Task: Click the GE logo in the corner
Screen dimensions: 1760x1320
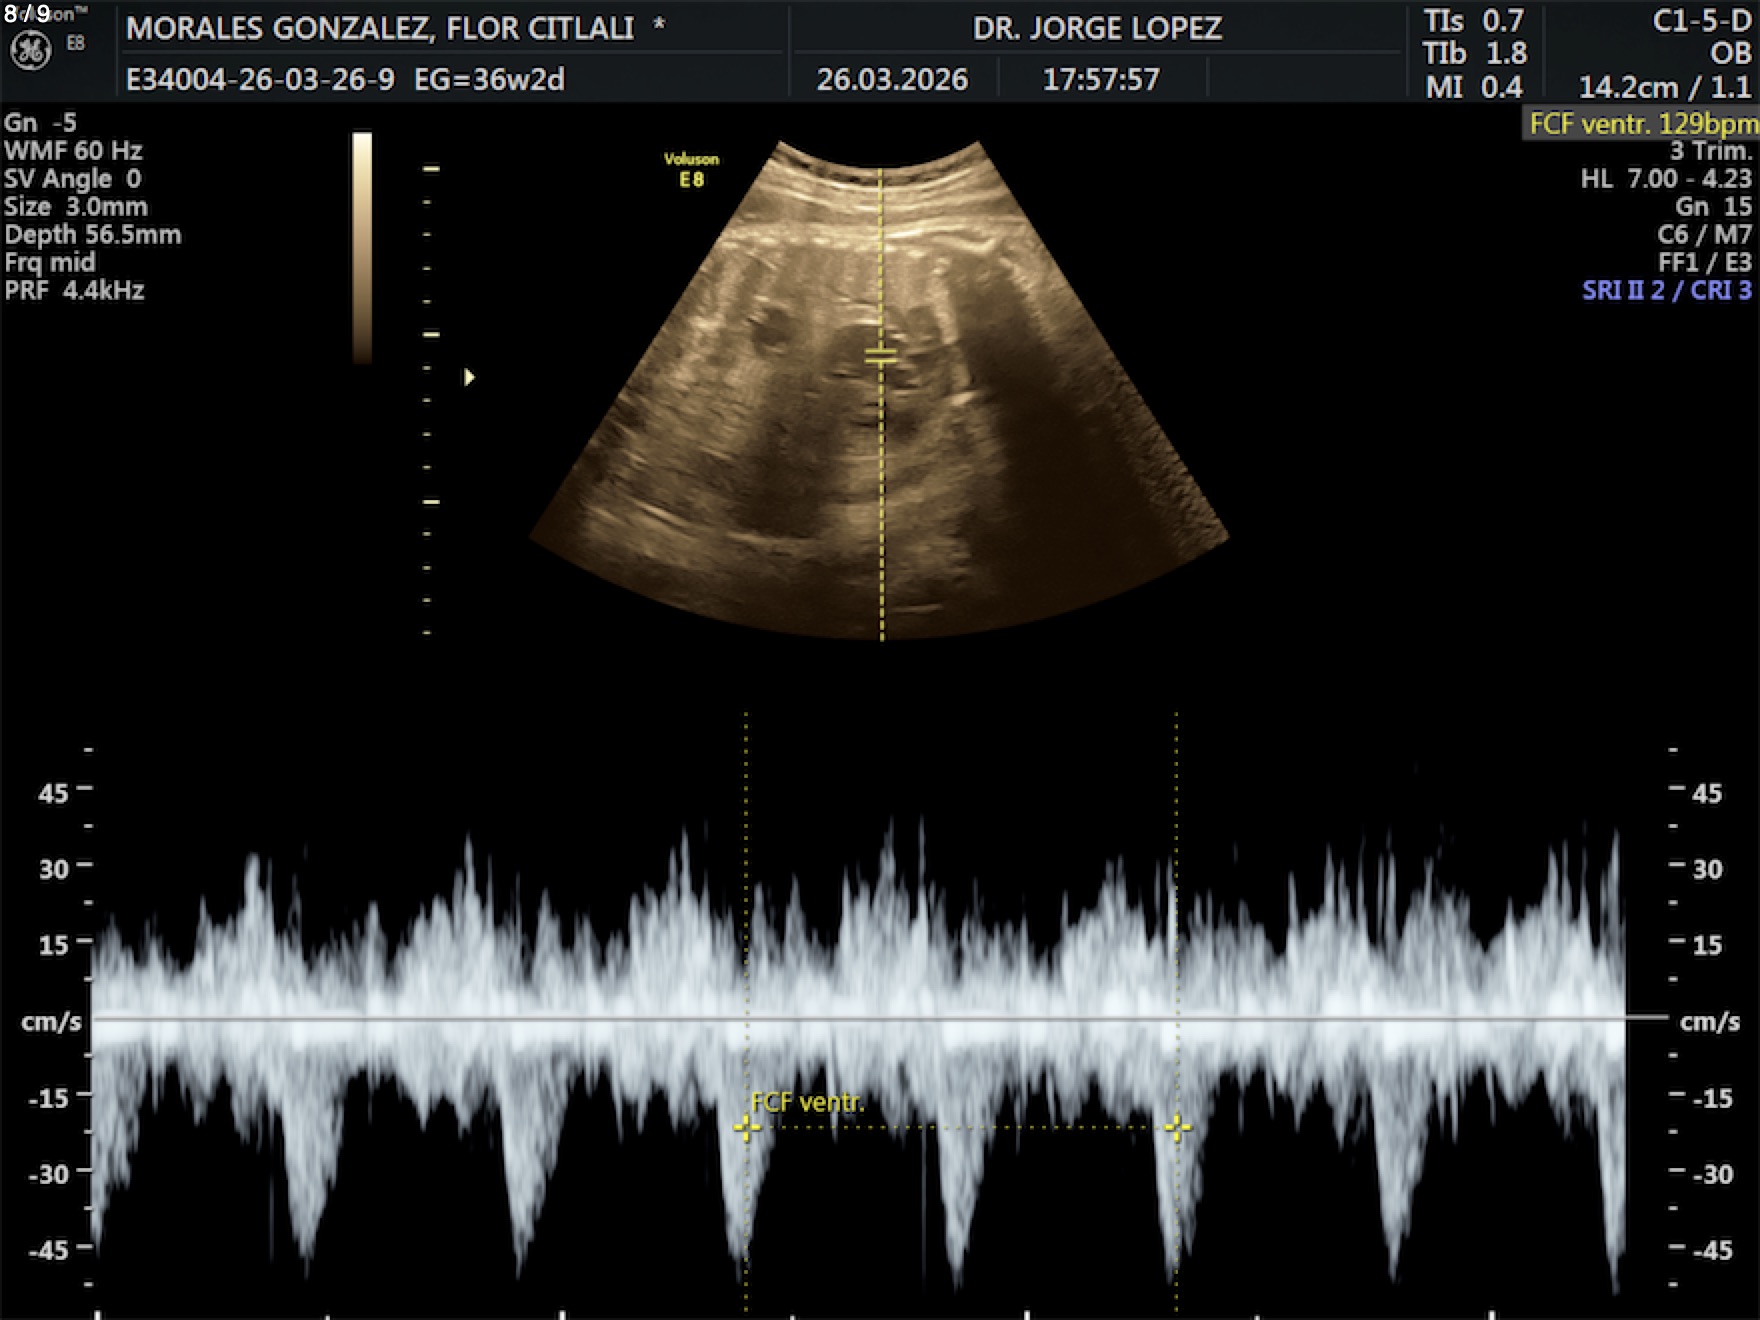Action: coord(30,50)
